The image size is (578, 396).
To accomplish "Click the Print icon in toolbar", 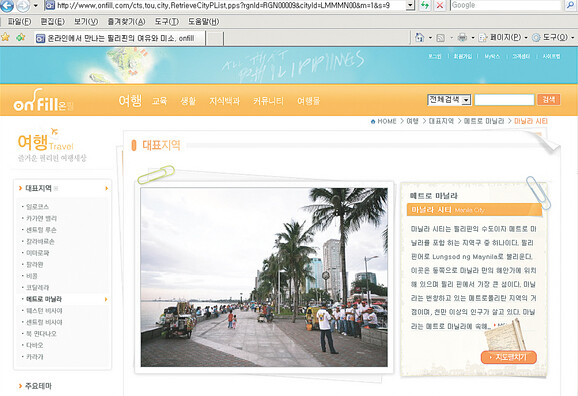I will 462,37.
